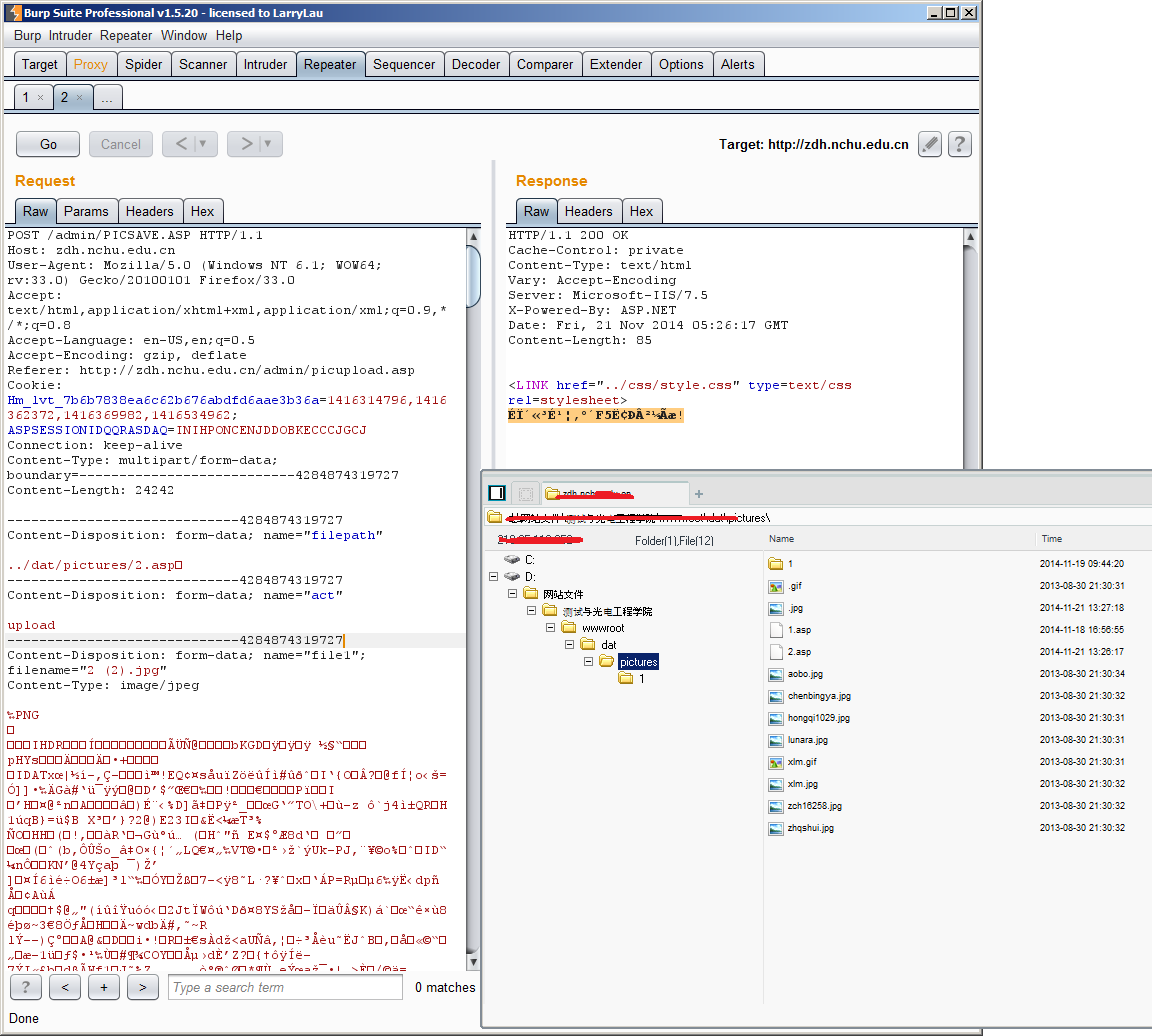Click the Go button

click(48, 144)
